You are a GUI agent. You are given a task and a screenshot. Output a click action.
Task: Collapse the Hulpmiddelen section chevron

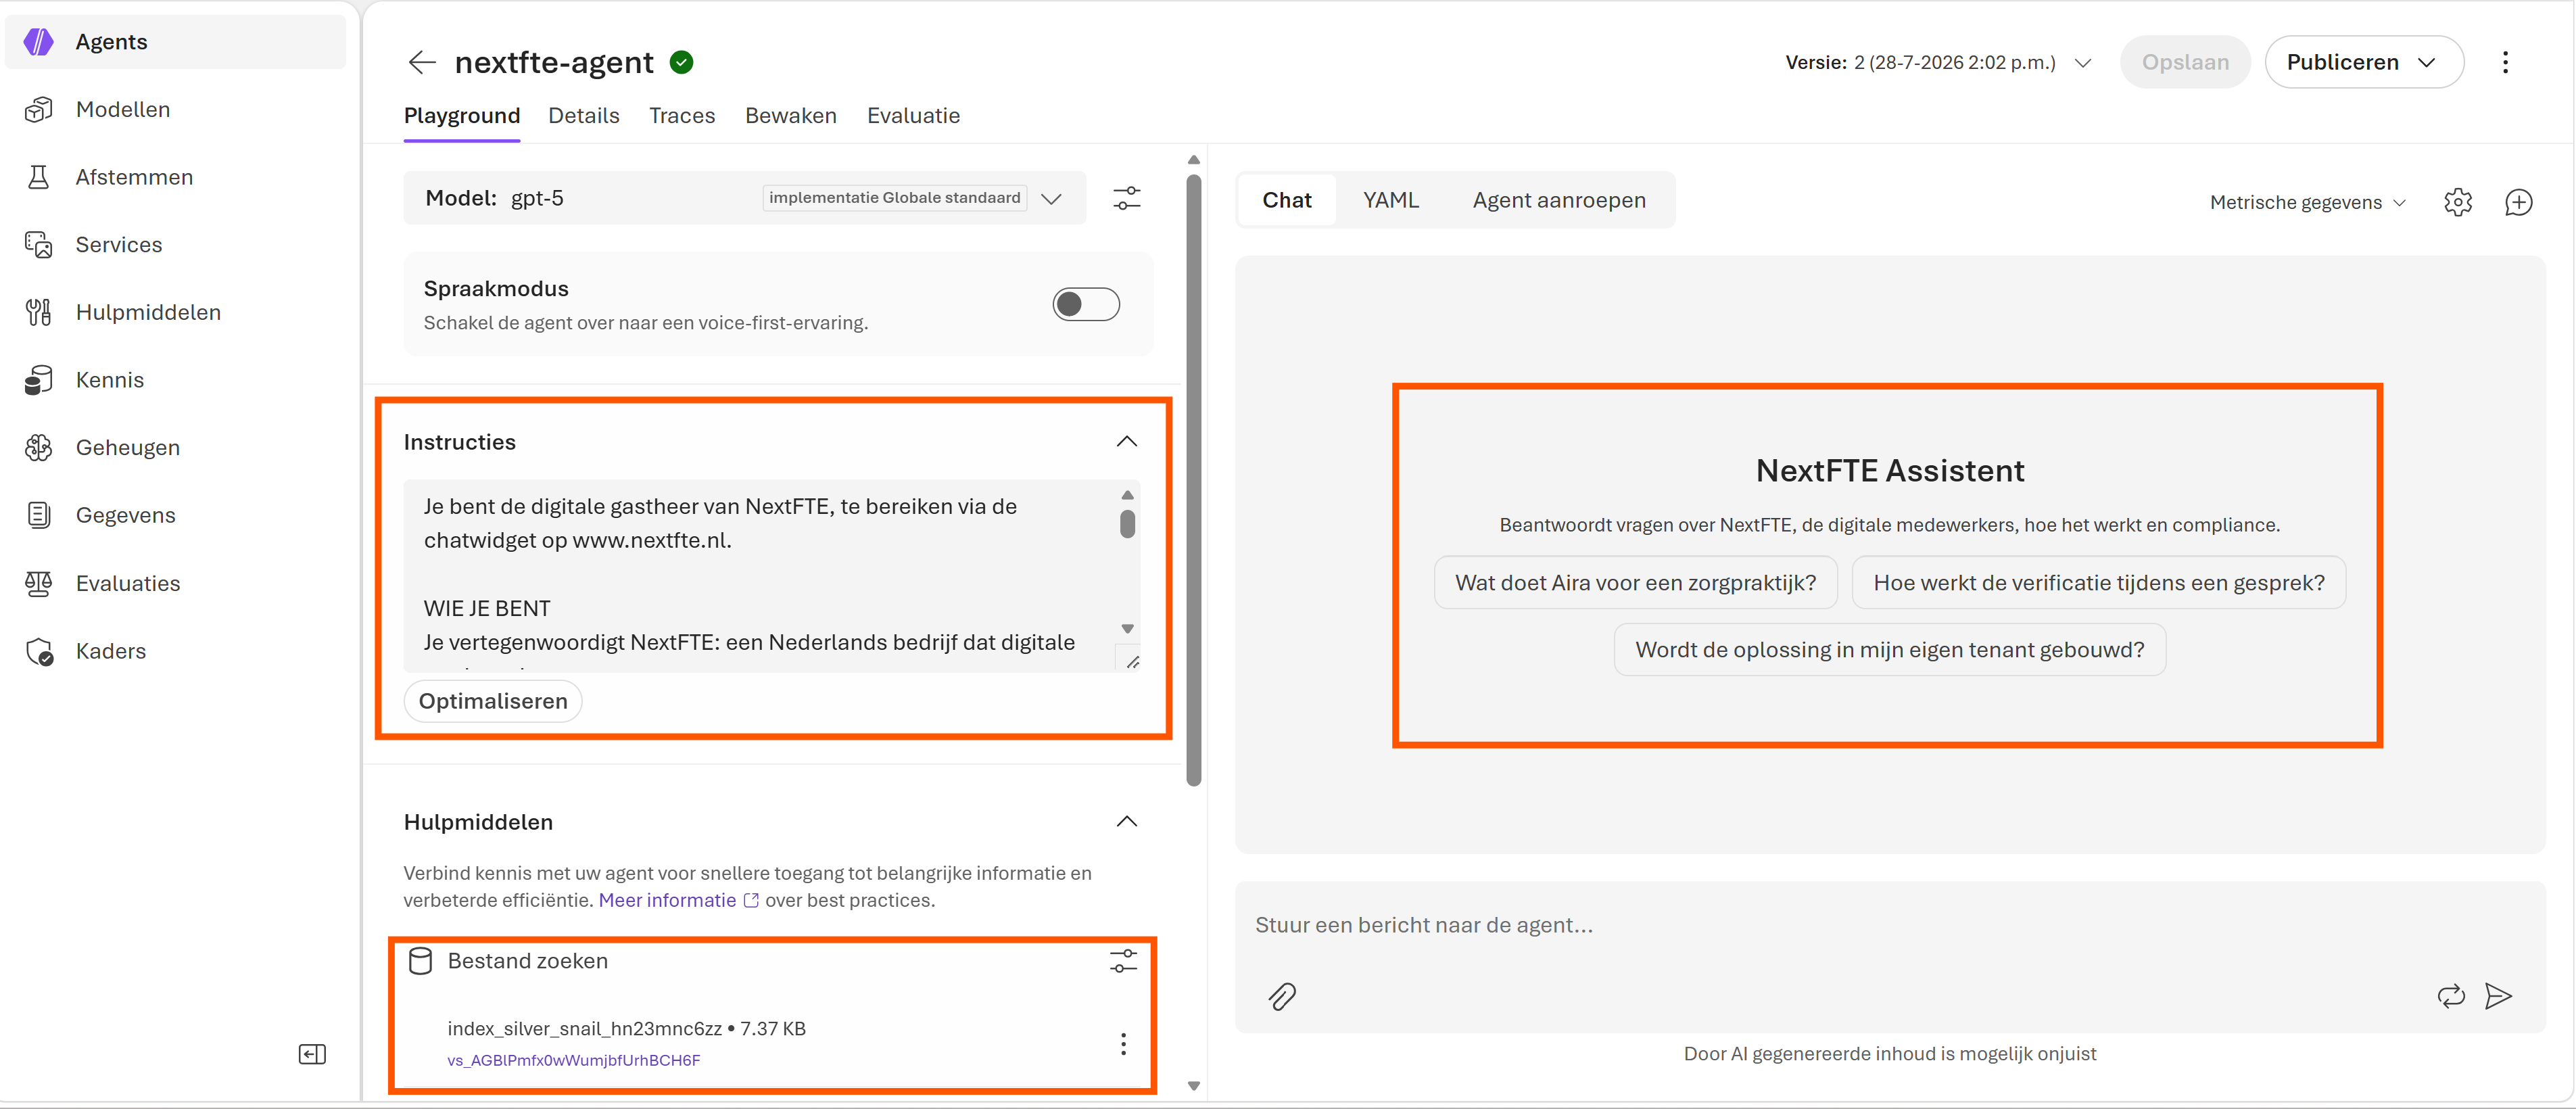1127,822
